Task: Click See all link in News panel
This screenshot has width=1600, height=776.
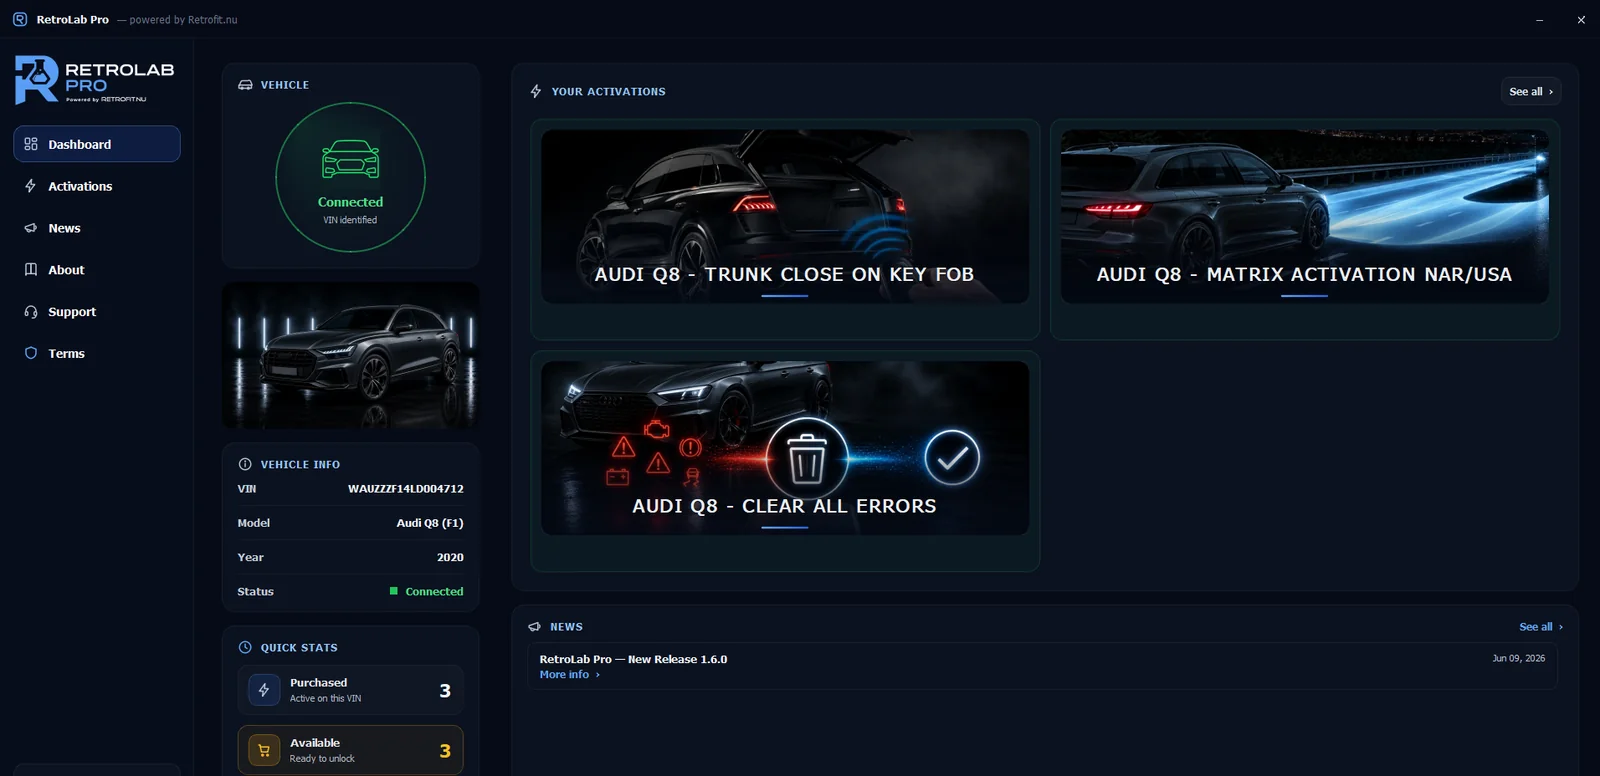Action: (x=1541, y=627)
